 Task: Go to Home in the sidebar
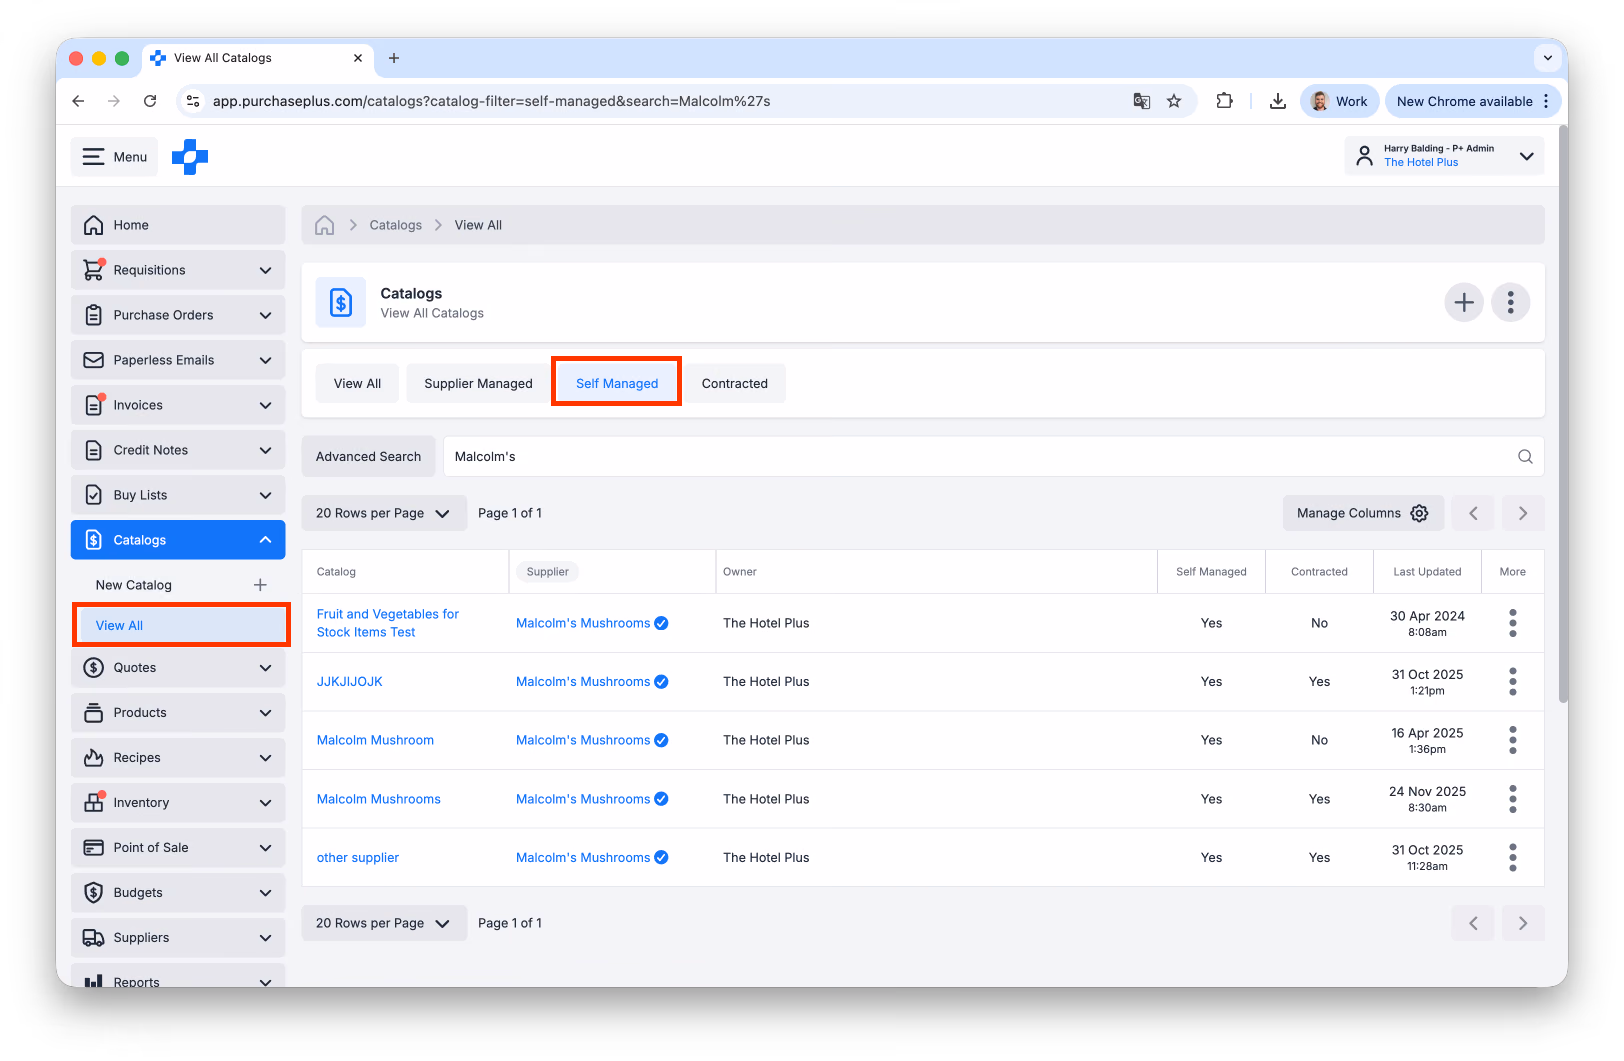[178, 225]
